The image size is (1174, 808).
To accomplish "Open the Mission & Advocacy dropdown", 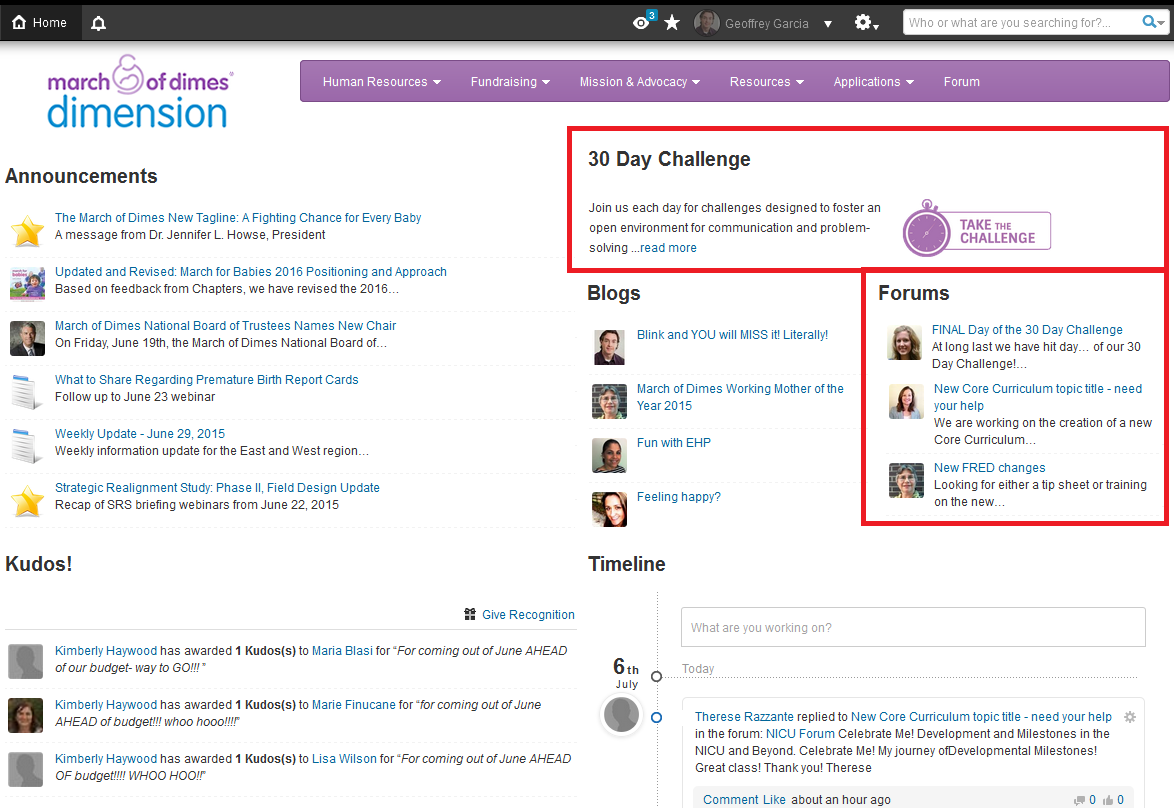I will (x=639, y=82).
